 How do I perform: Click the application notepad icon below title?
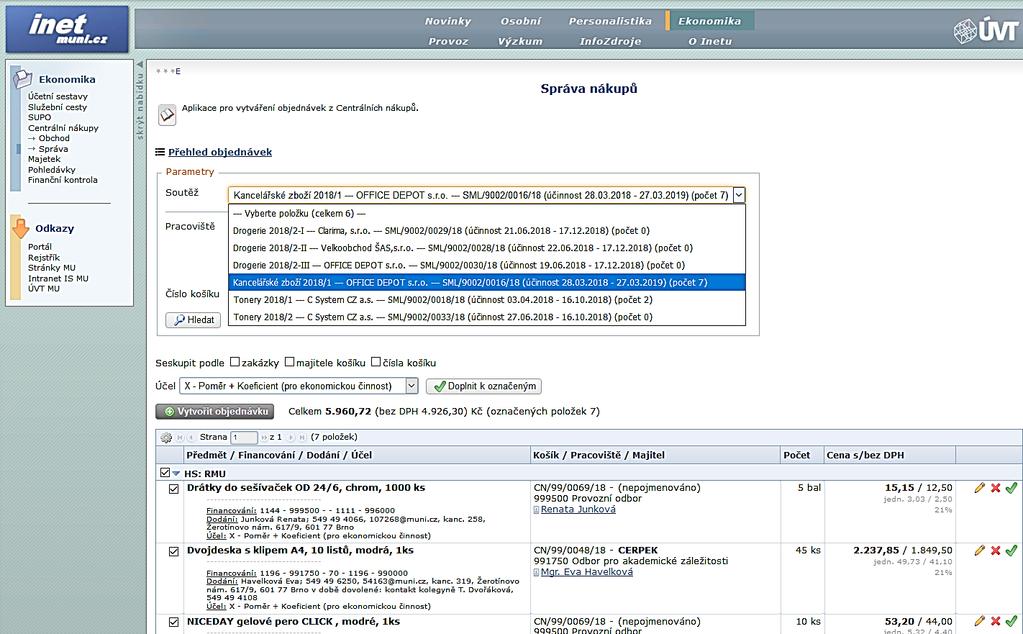pos(167,115)
